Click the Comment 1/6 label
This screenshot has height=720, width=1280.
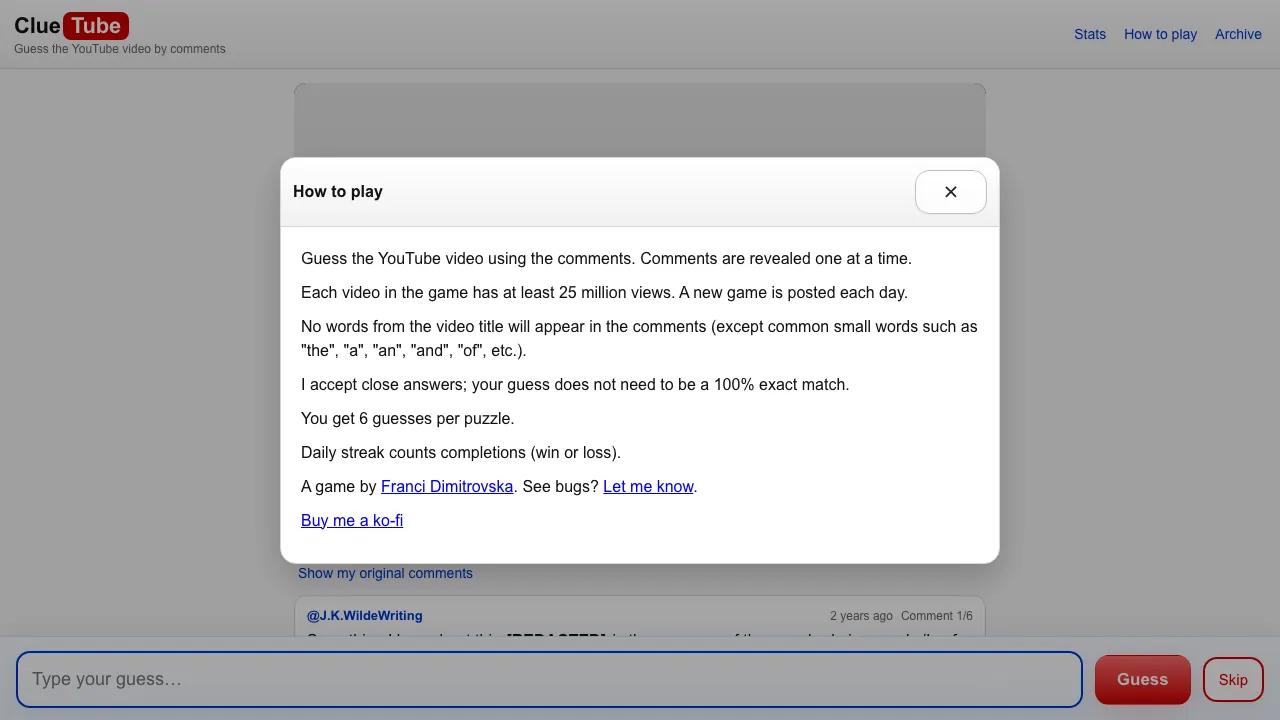(936, 616)
